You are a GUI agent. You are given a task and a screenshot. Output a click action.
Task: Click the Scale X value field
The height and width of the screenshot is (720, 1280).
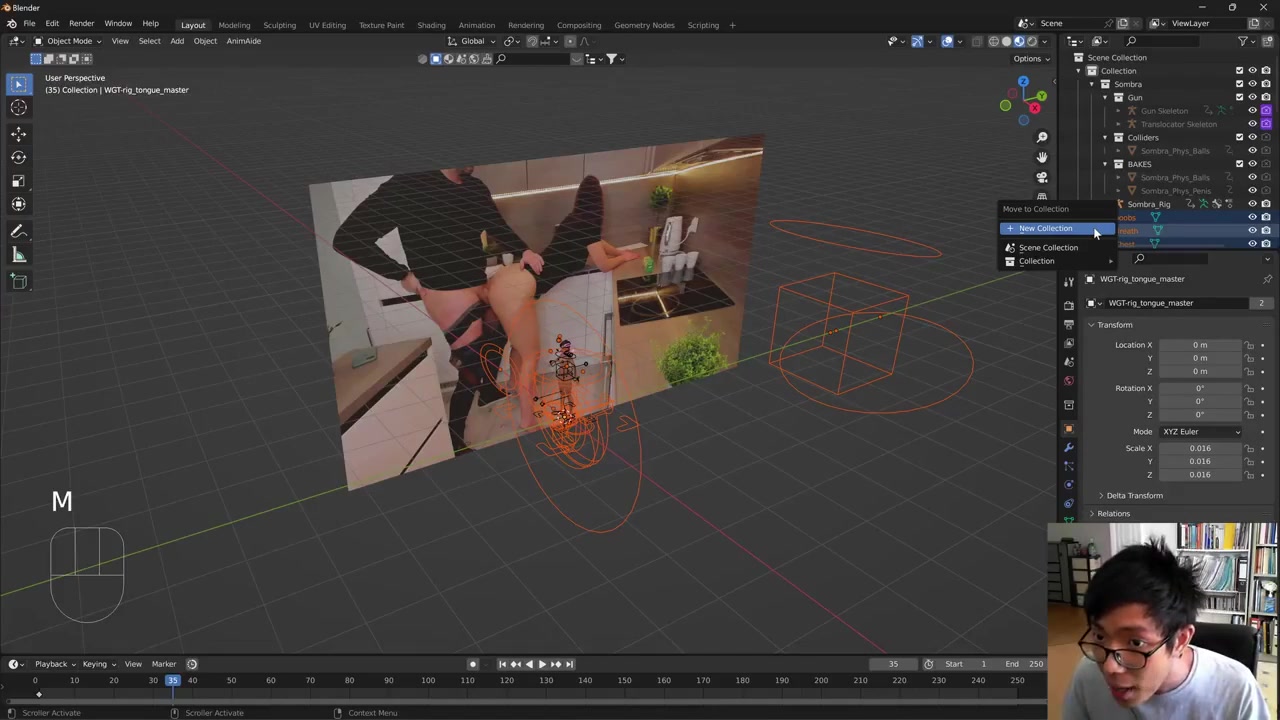tap(1200, 448)
